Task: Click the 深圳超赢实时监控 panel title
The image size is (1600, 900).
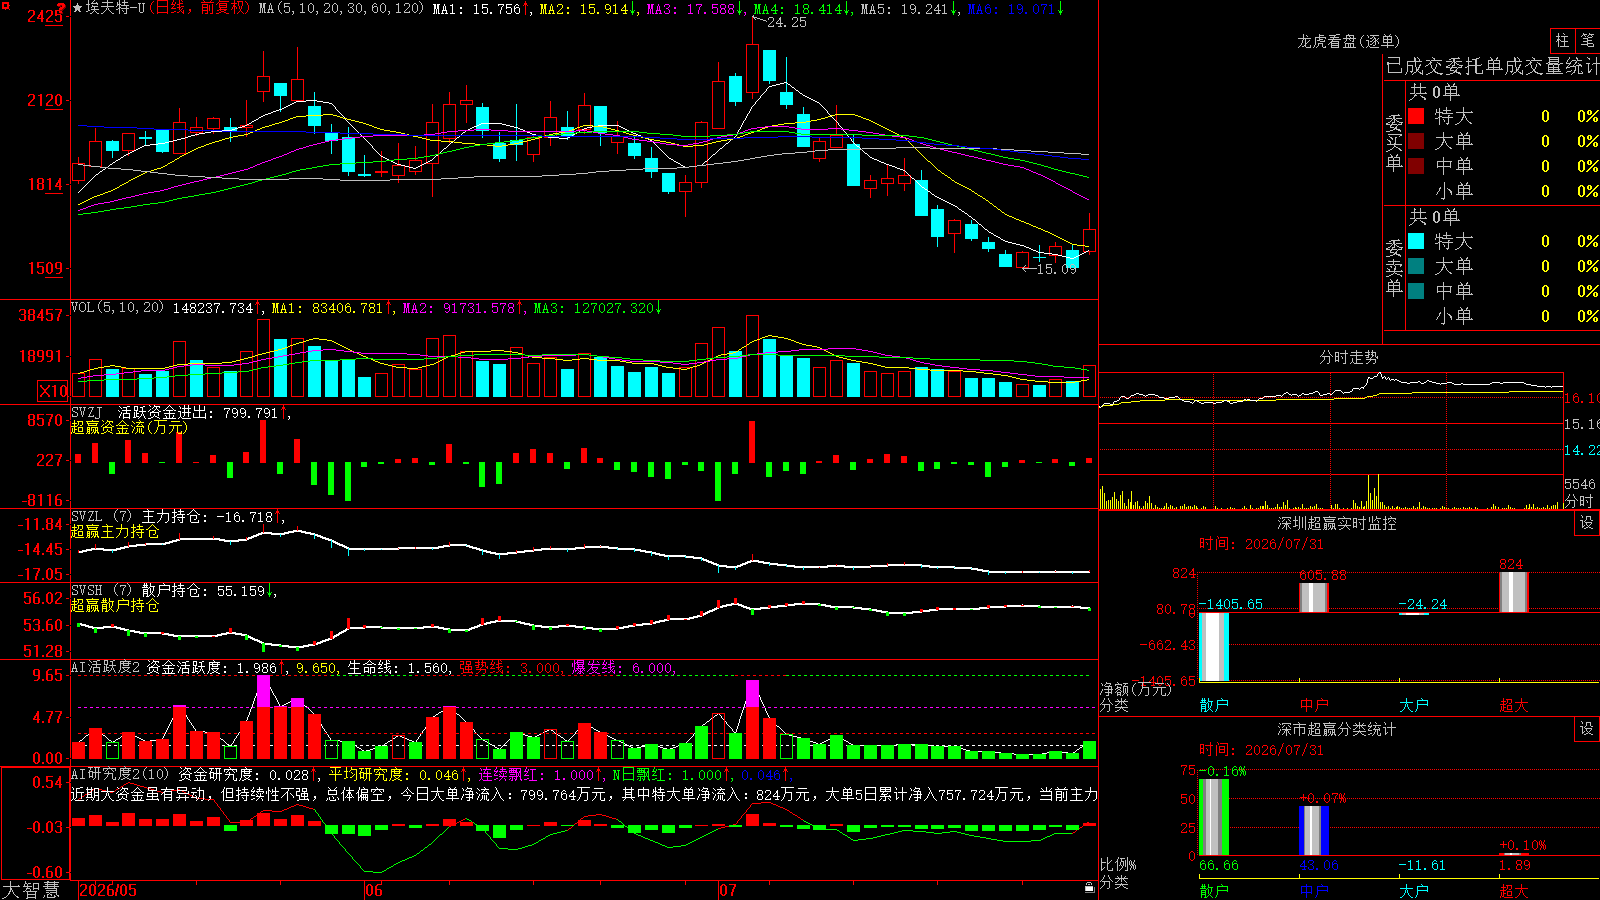Action: [x=1336, y=523]
